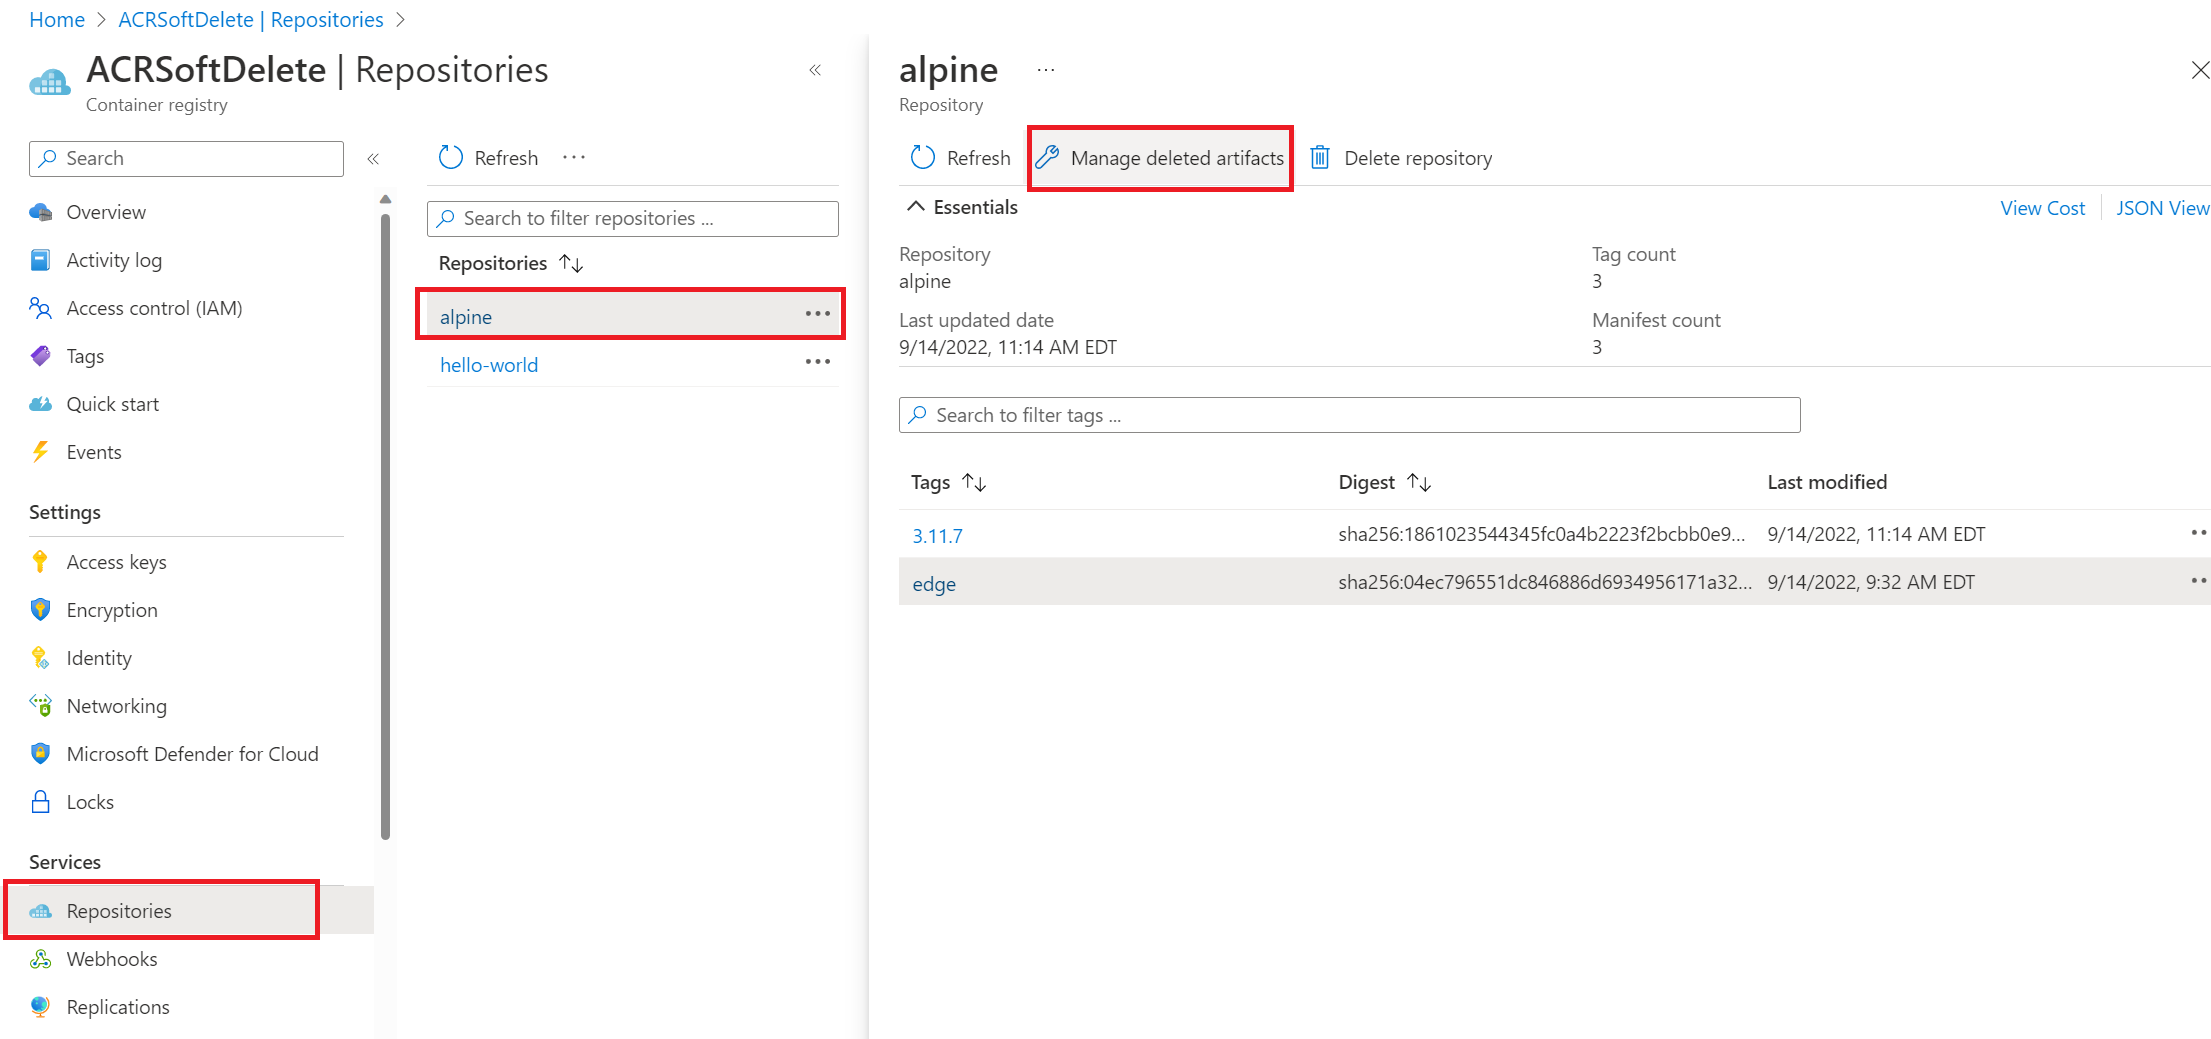Open Access control (IAM)
2211x1039 pixels.
pyautogui.click(x=154, y=308)
